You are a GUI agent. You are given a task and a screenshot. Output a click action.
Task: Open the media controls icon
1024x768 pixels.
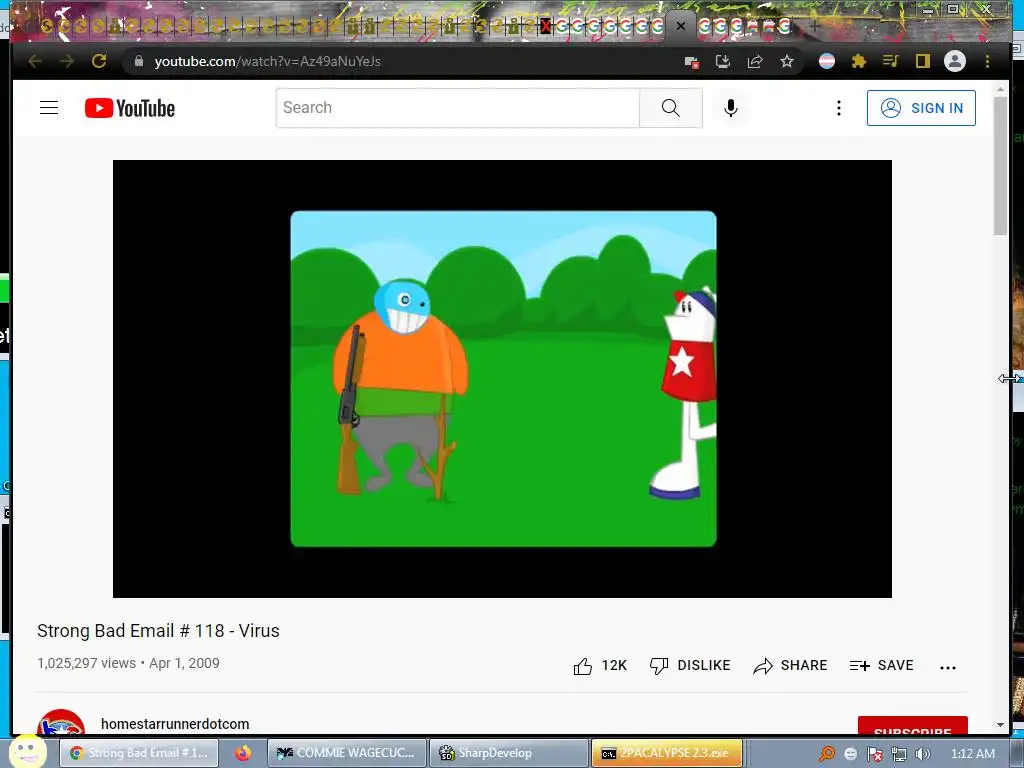point(891,61)
